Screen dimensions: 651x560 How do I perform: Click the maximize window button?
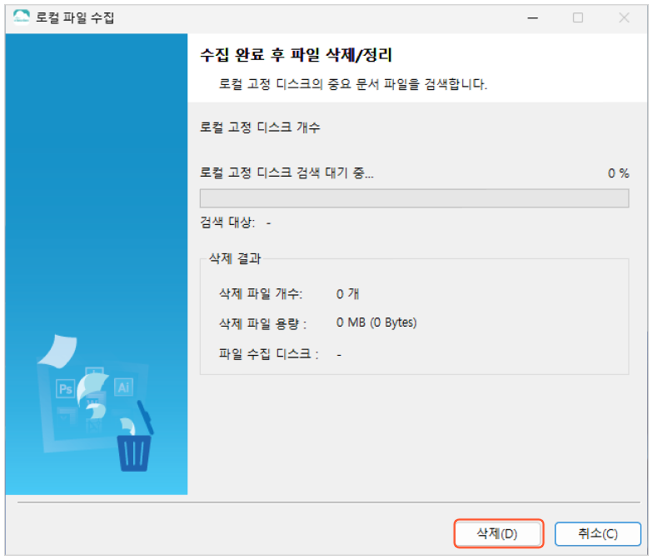[578, 18]
